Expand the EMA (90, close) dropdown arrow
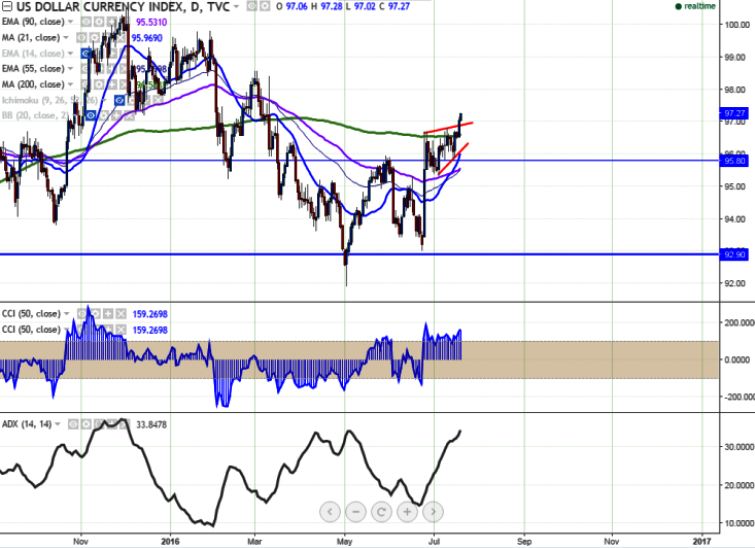 point(70,22)
